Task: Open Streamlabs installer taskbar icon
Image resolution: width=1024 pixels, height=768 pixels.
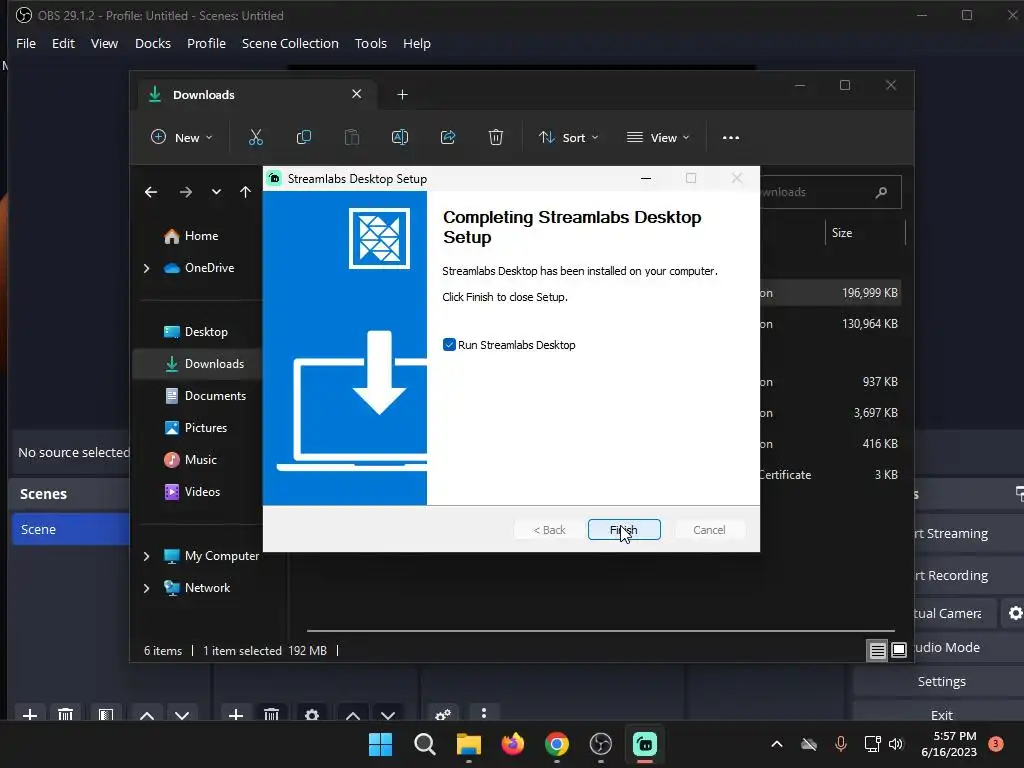Action: pos(645,744)
